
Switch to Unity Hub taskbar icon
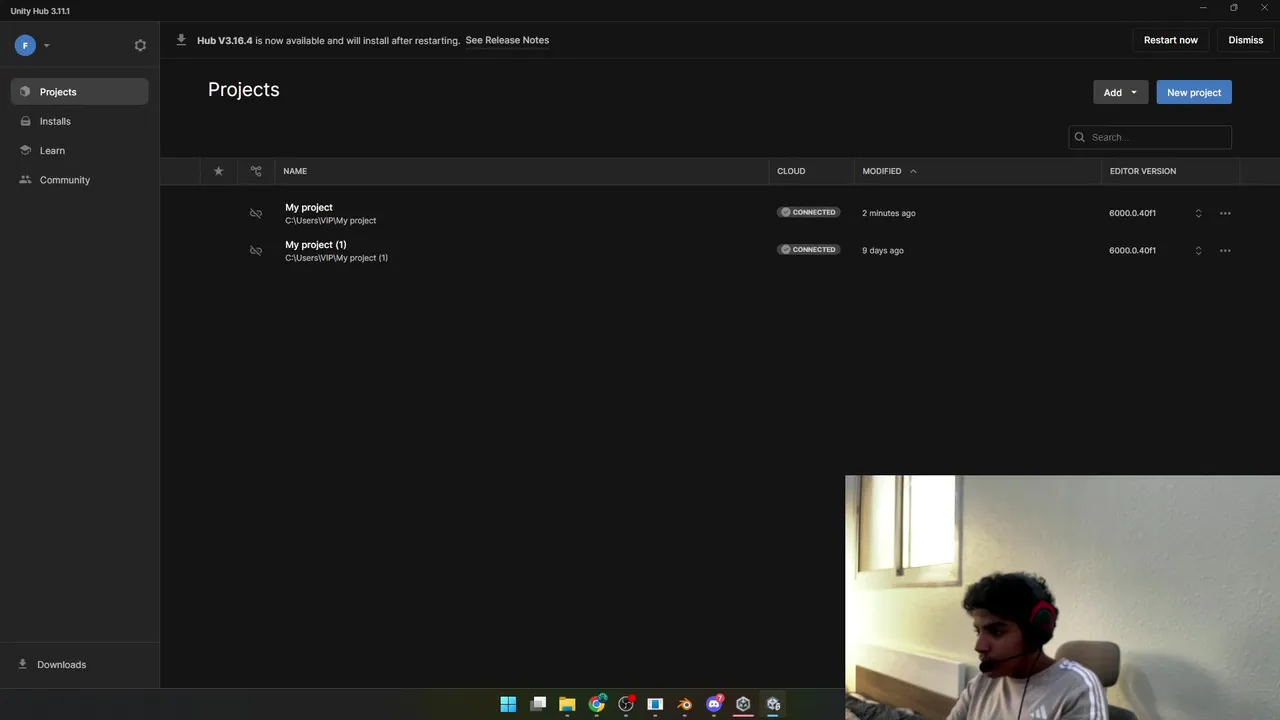click(743, 704)
